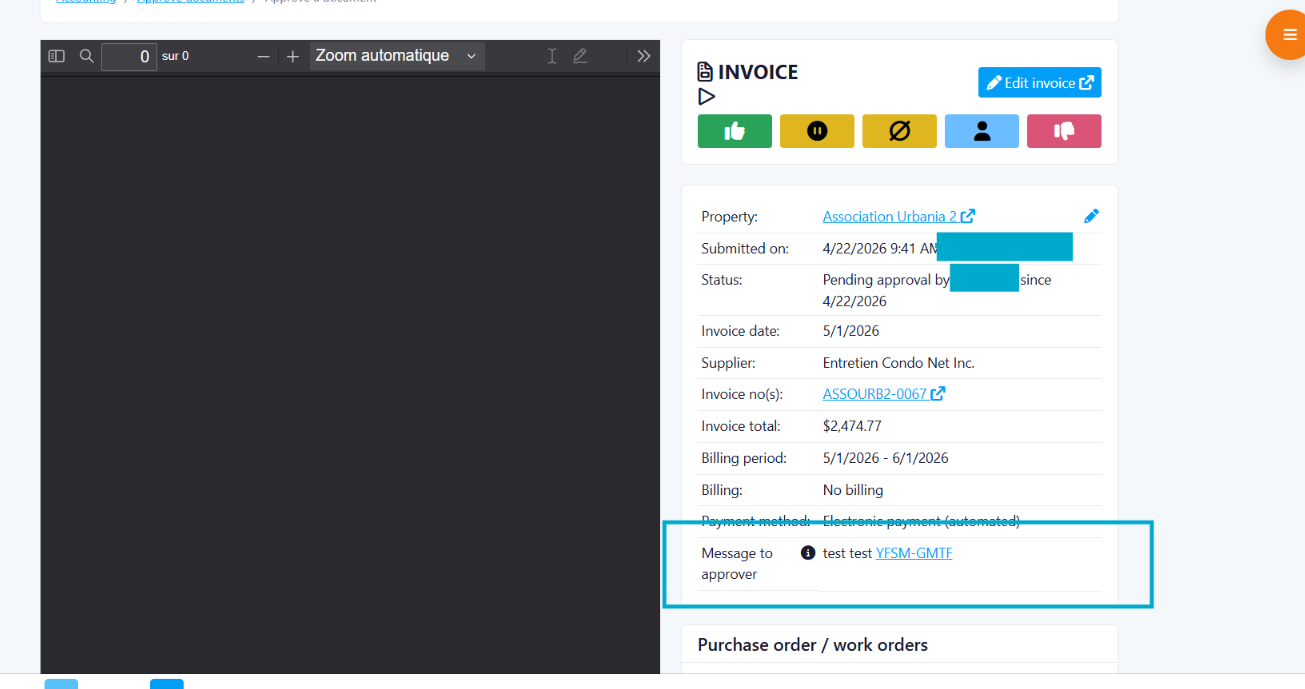Click the Electronic payment (automated) value
This screenshot has width=1305, height=689.
pos(921,521)
